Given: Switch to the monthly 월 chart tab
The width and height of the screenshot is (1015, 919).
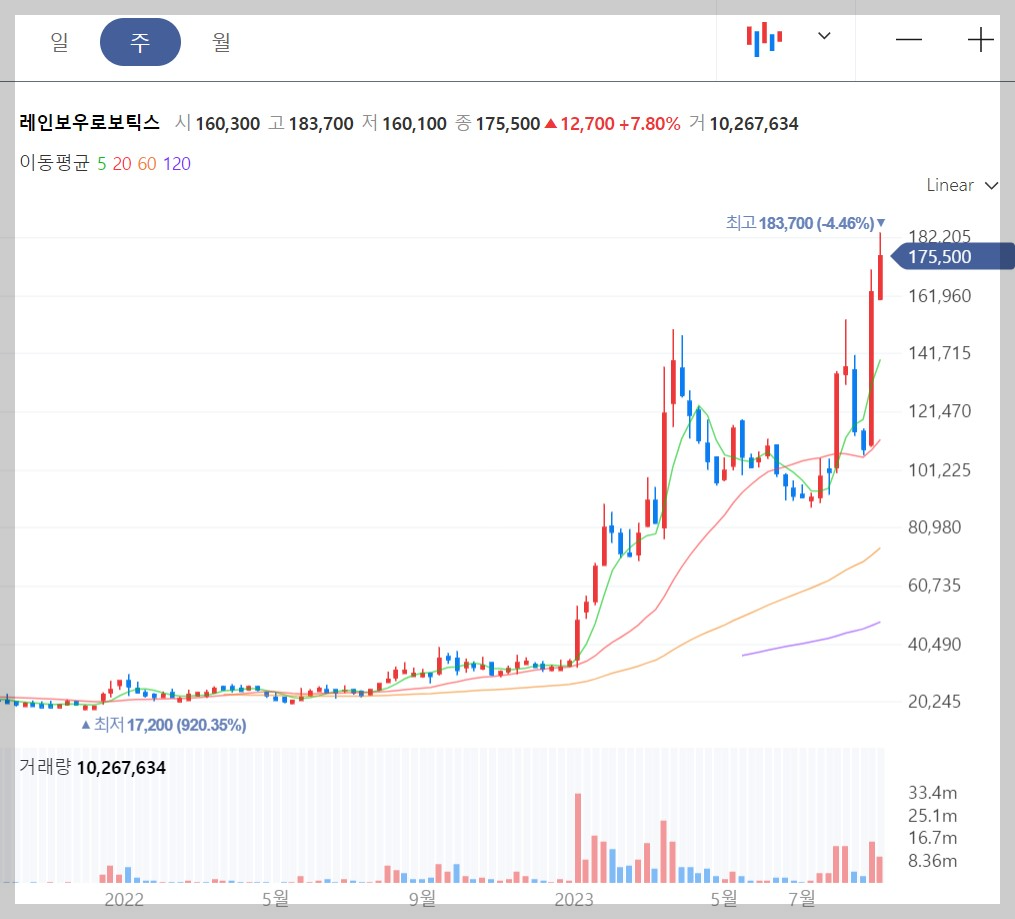Looking at the screenshot, I should [x=221, y=42].
